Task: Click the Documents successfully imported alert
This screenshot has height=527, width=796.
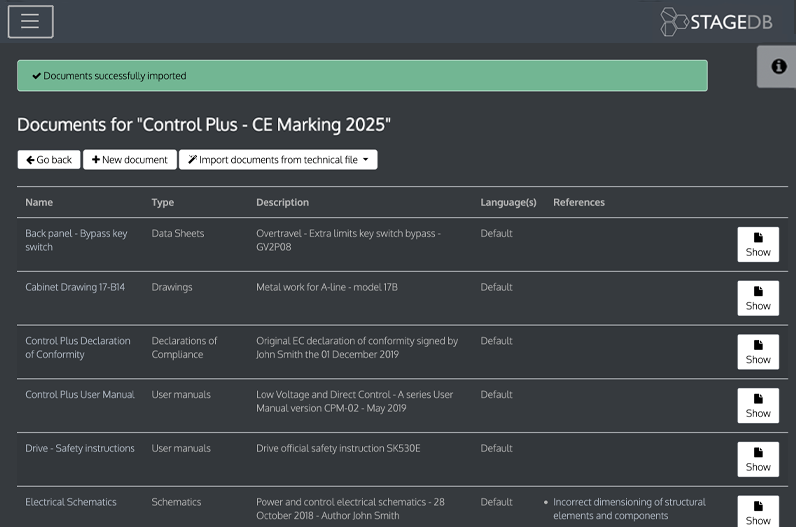Action: pos(362,76)
